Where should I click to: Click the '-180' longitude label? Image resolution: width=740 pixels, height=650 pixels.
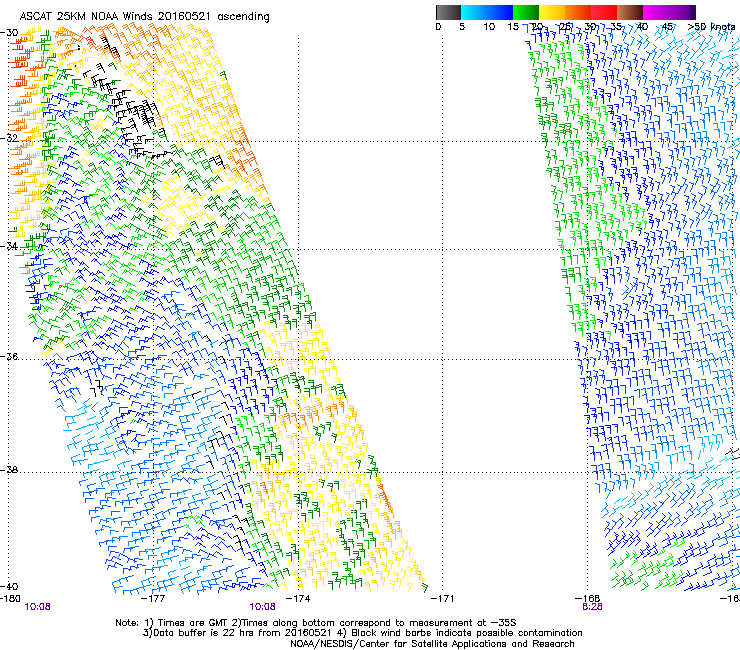point(10,598)
